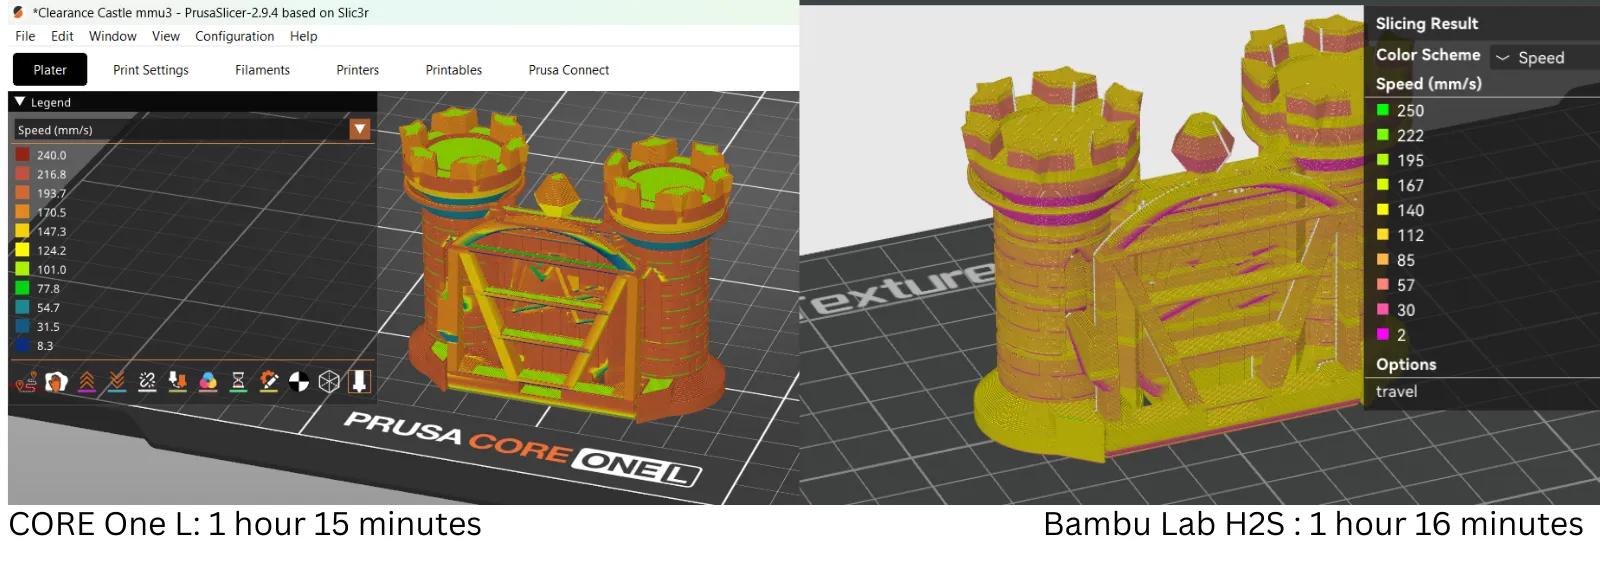
Task: Click the 54.7 speed color swatch
Action: click(x=22, y=307)
